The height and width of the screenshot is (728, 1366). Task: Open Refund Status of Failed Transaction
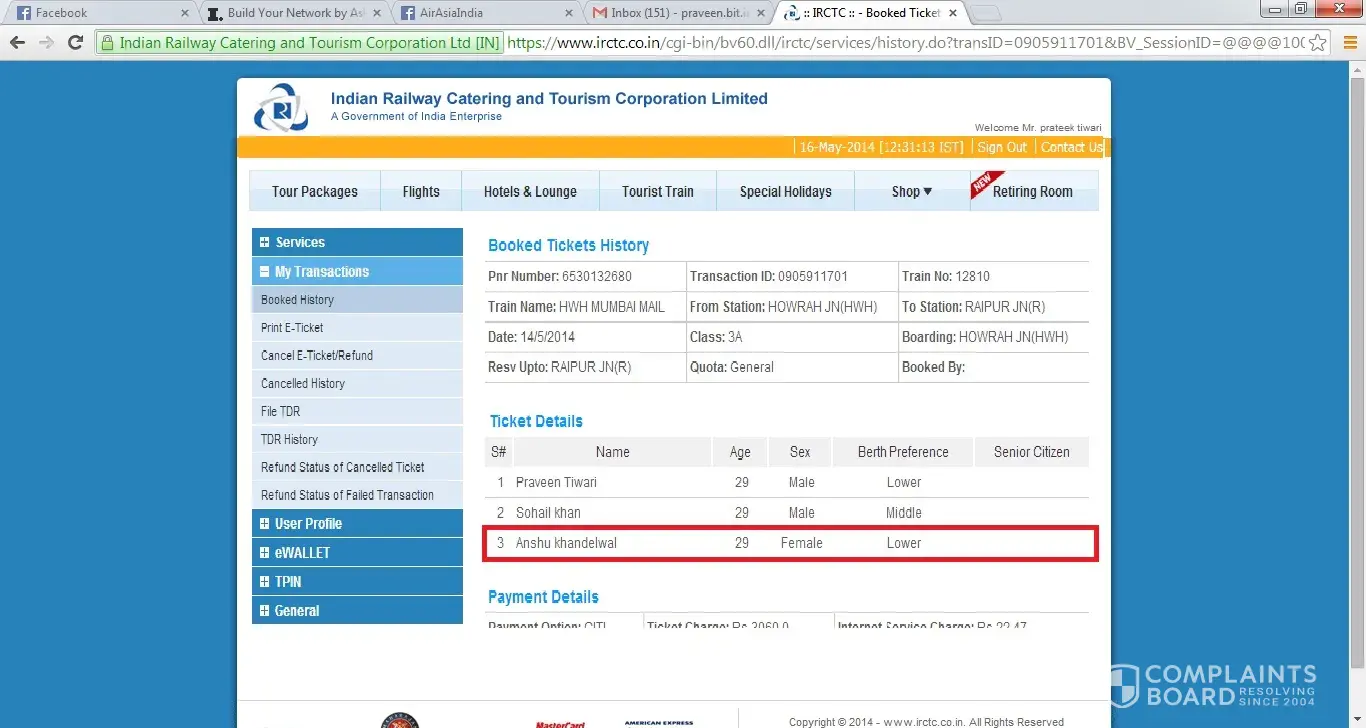357,495
